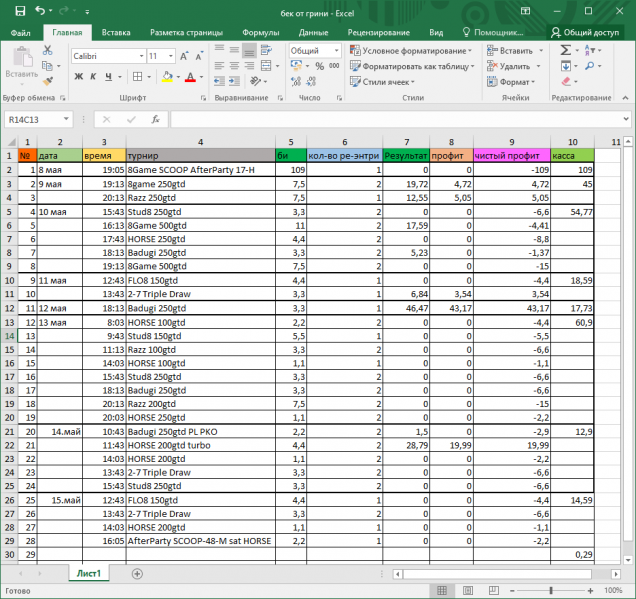The width and height of the screenshot is (636, 599).
Task: Toggle bold Ж formatting
Action: coord(79,77)
